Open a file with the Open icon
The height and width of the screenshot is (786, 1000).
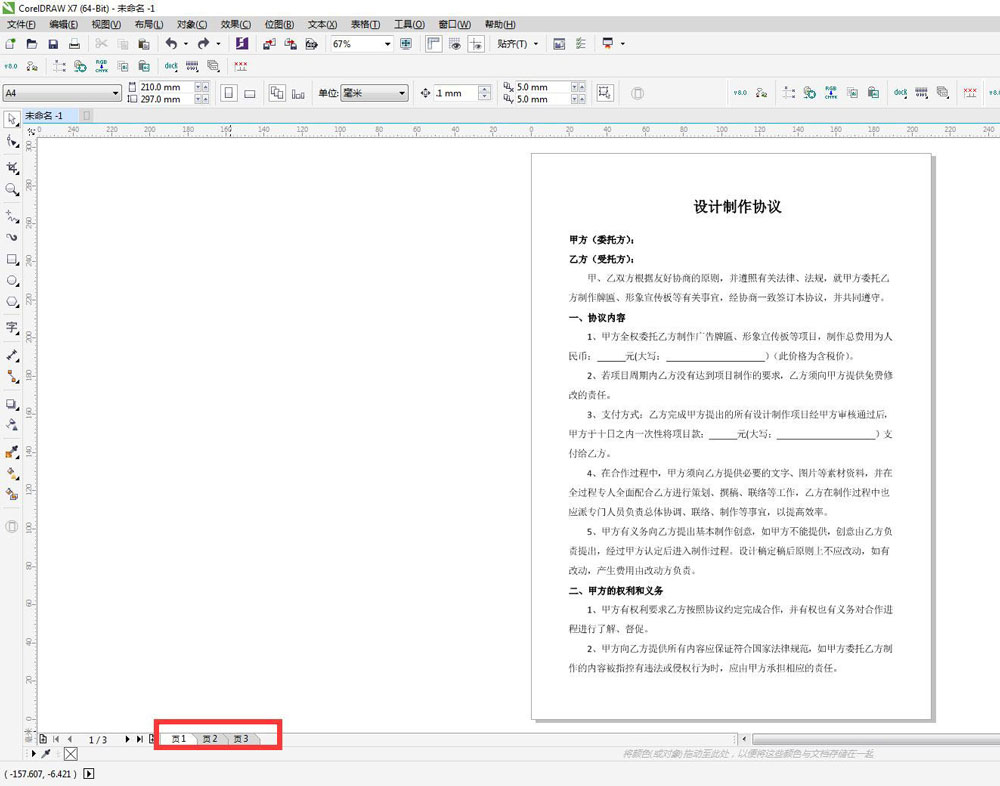point(31,43)
